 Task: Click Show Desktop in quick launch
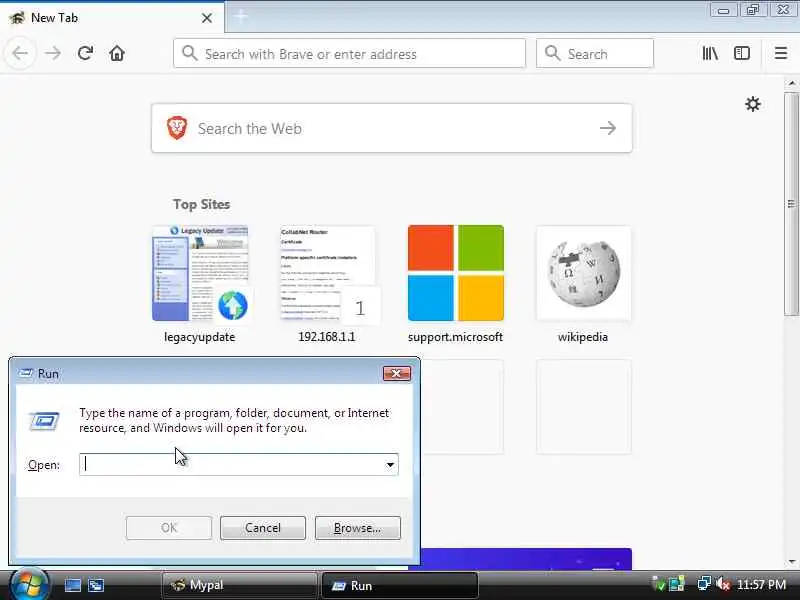pos(72,585)
